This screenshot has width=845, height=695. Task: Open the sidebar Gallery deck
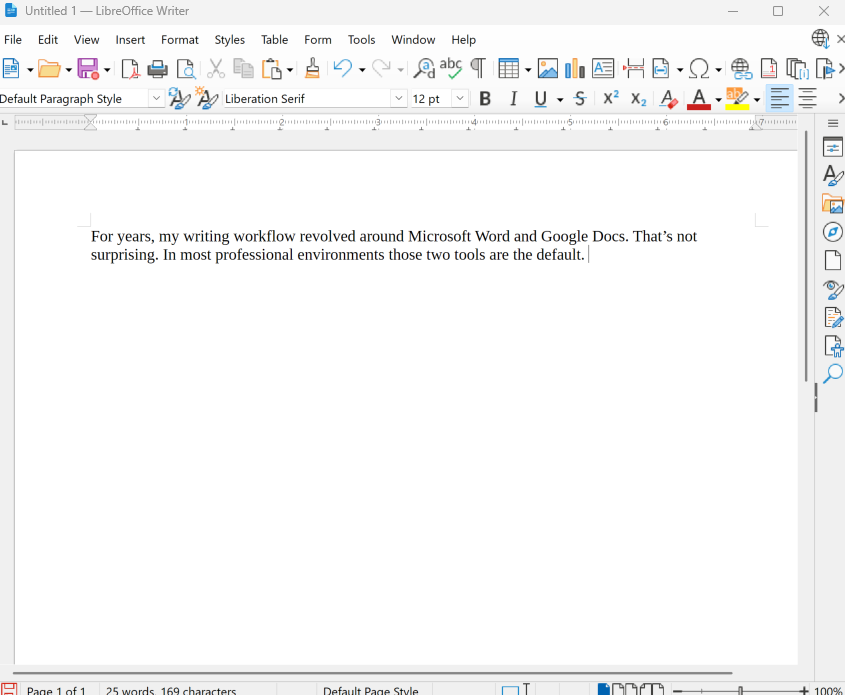(833, 204)
